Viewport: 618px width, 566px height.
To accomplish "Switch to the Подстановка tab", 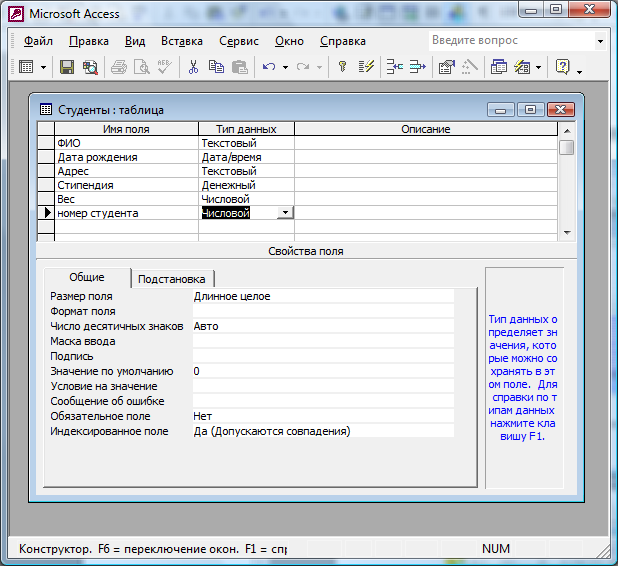I will coord(172,279).
